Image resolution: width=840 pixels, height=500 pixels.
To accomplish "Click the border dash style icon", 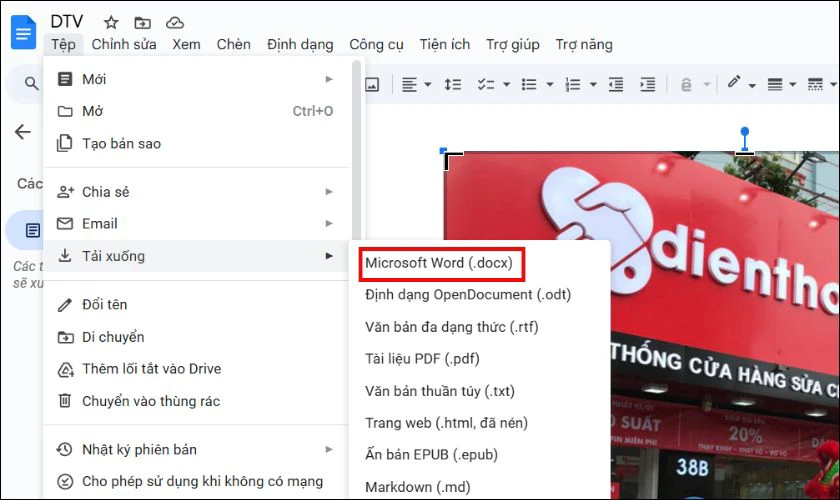I will (815, 84).
